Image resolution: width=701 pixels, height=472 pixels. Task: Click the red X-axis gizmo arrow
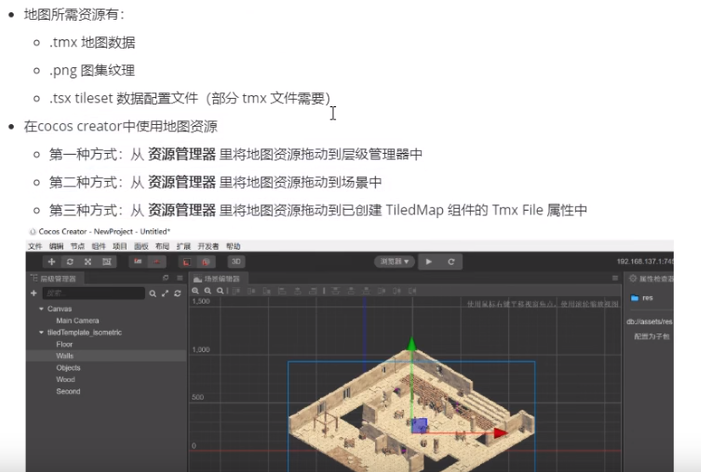coord(501,433)
